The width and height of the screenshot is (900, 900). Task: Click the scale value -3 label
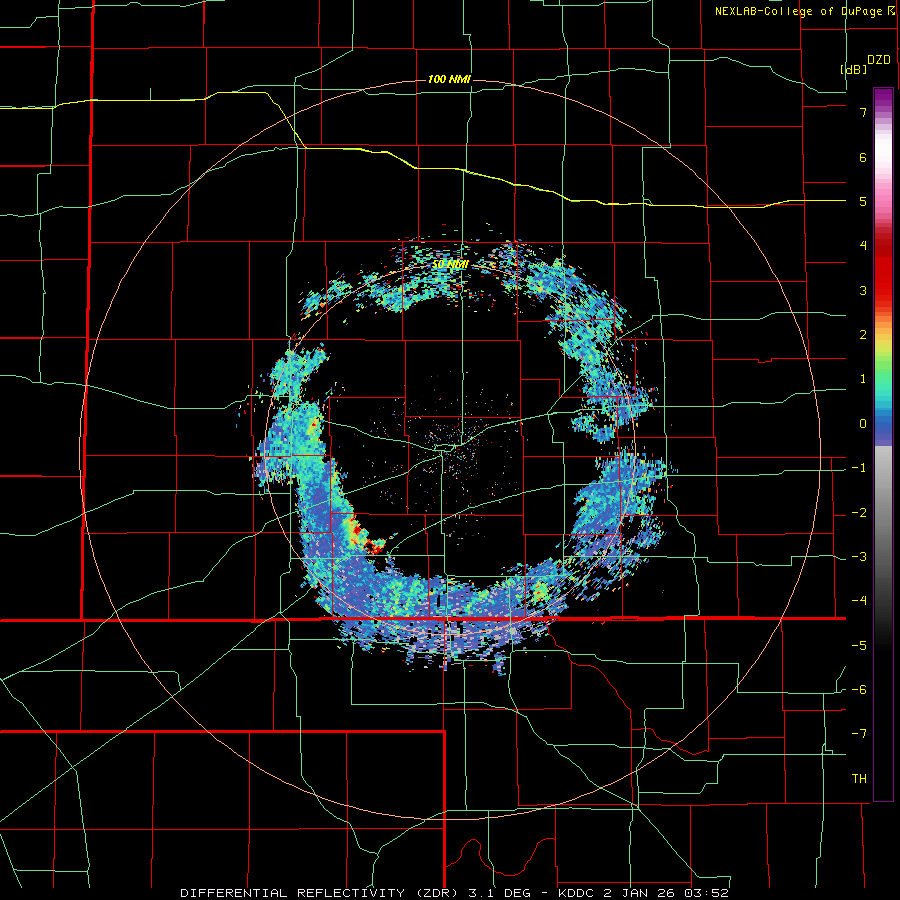coord(859,557)
